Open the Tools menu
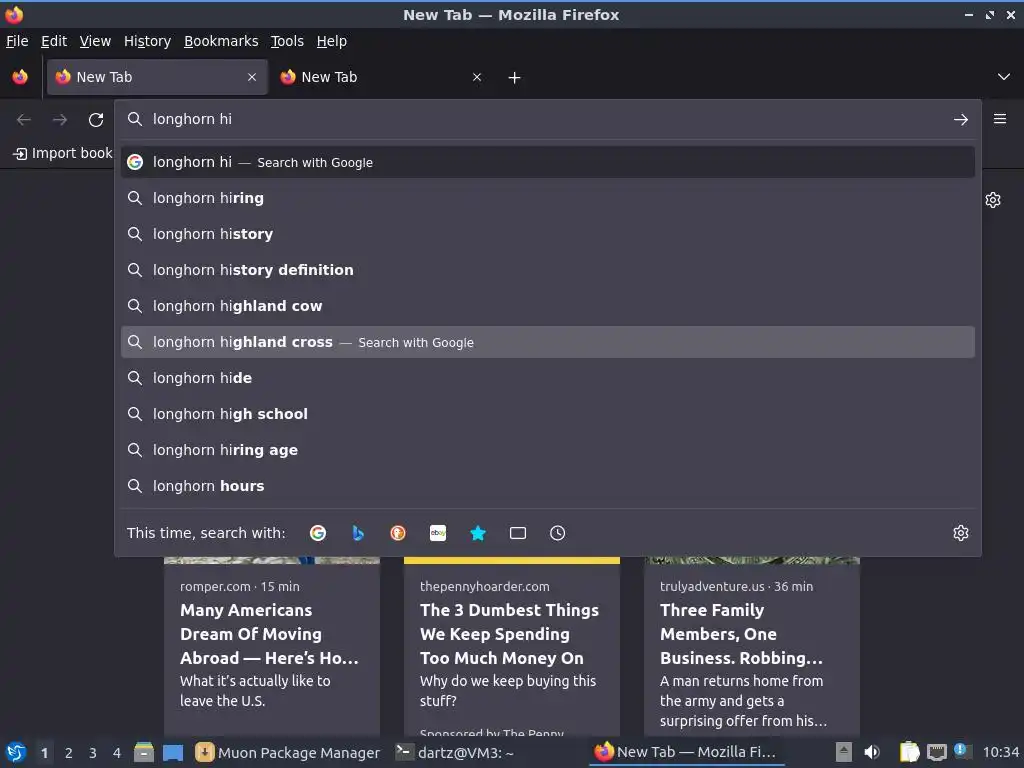This screenshot has width=1024, height=768. pos(287,41)
